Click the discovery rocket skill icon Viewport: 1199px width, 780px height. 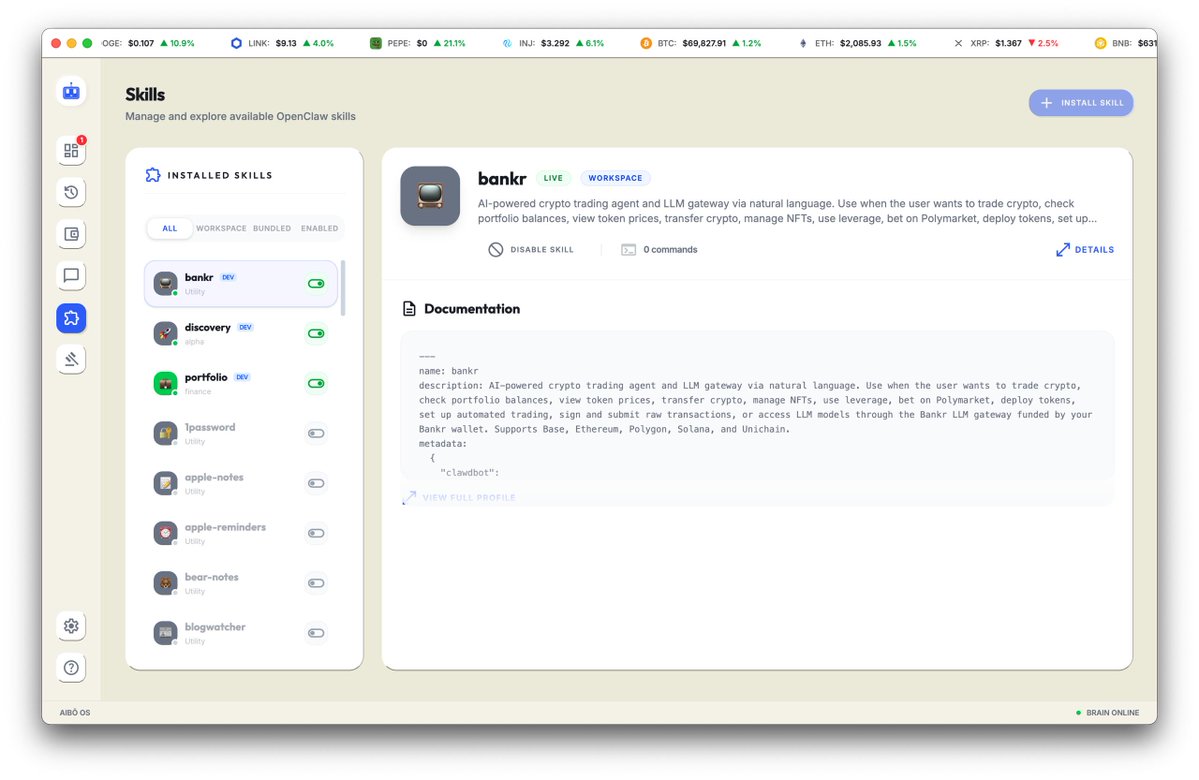(165, 333)
